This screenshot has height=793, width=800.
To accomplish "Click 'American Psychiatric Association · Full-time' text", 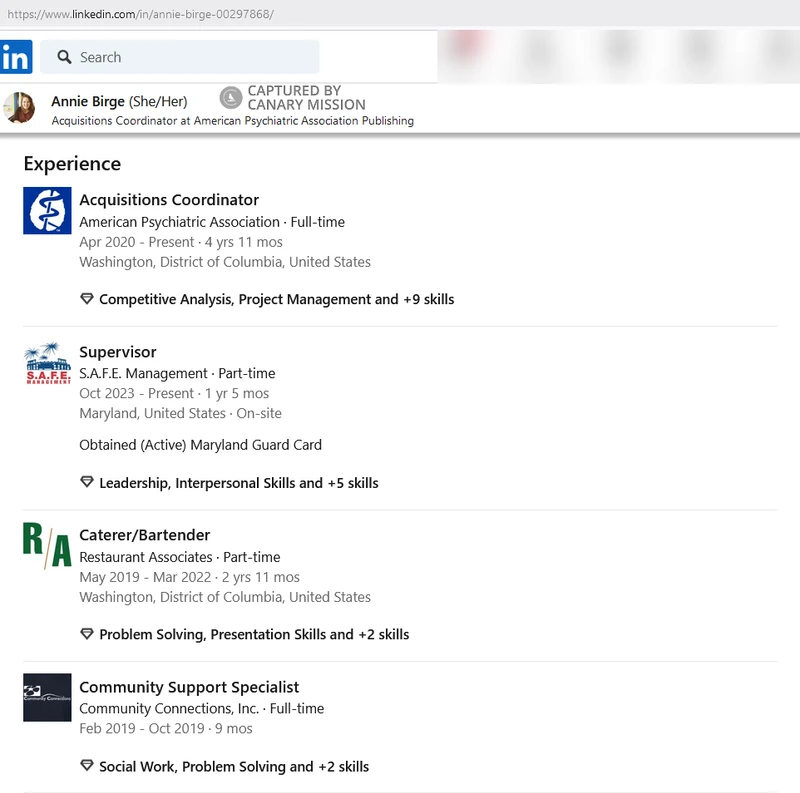I will tap(212, 222).
